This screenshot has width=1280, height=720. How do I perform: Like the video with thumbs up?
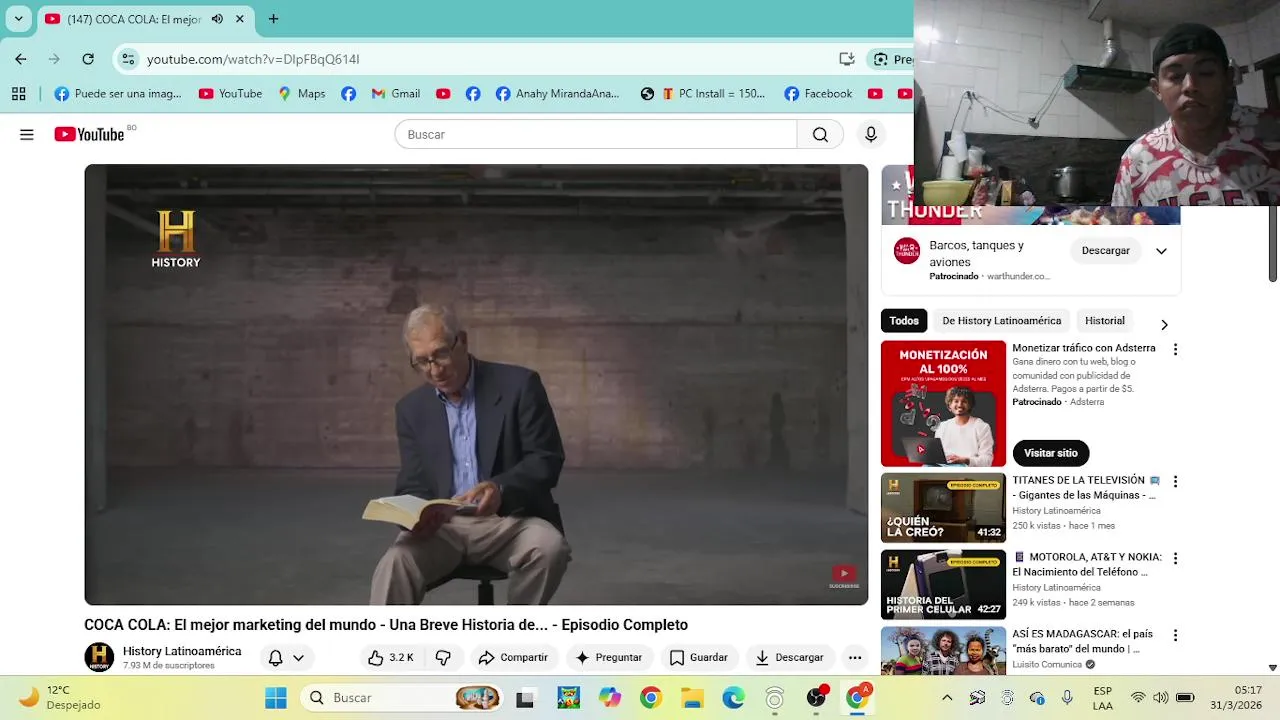(391, 657)
